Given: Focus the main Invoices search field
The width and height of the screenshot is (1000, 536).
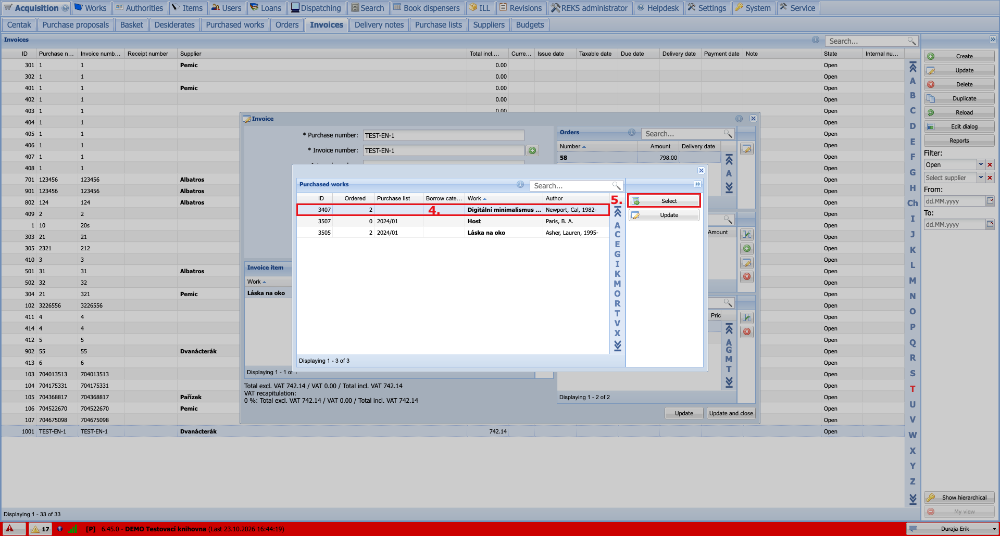Looking at the screenshot, I should [x=867, y=41].
